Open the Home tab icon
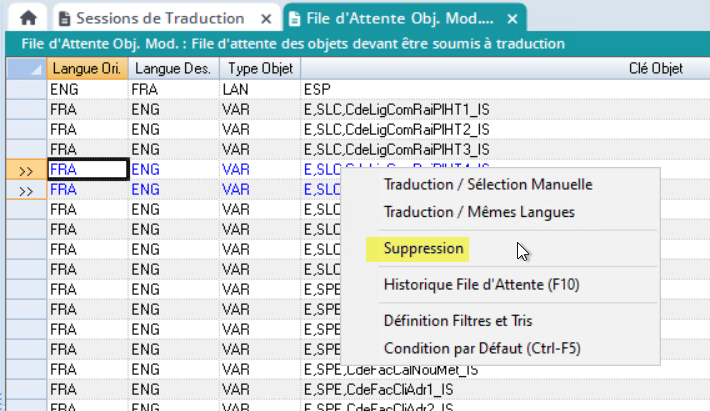Screen dimensions: 710x411 tap(29, 18)
